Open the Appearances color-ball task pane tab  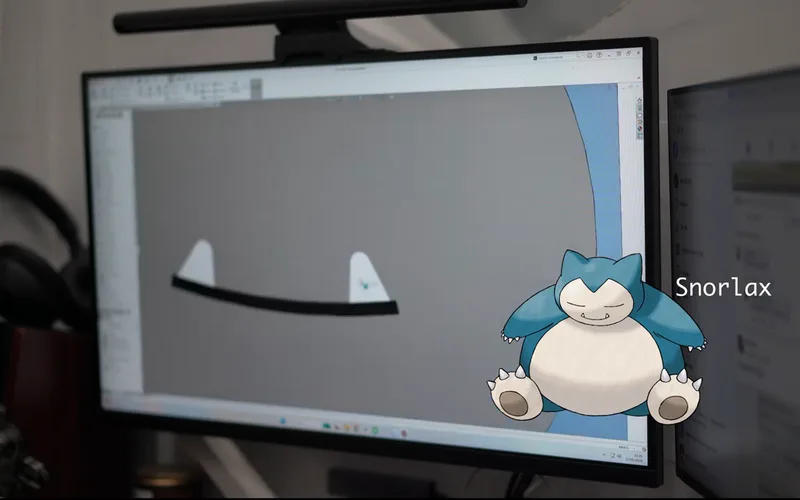pyautogui.click(x=640, y=128)
